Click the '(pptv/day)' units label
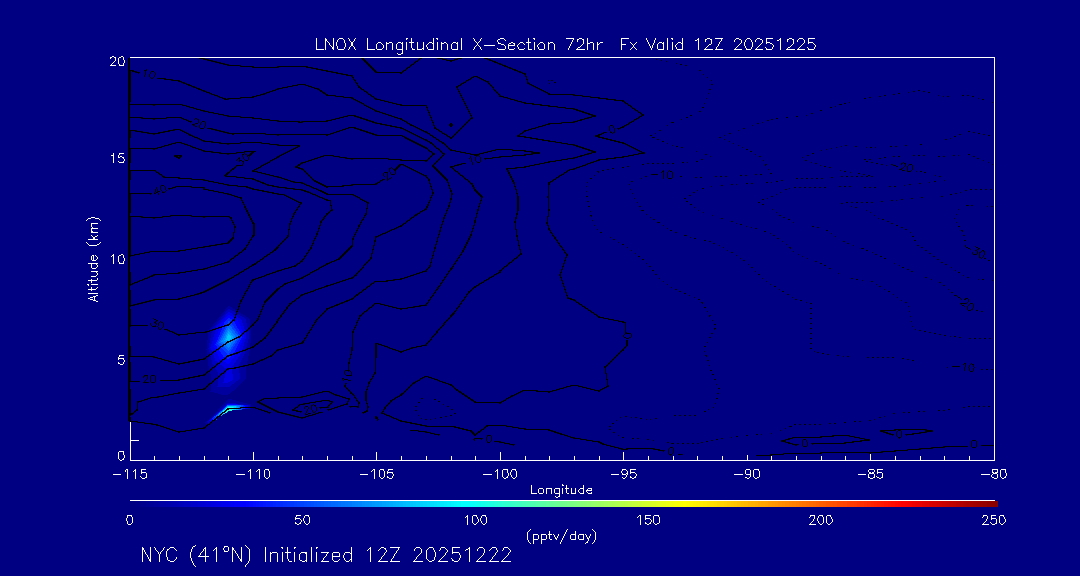This screenshot has height=576, width=1080. point(561,537)
